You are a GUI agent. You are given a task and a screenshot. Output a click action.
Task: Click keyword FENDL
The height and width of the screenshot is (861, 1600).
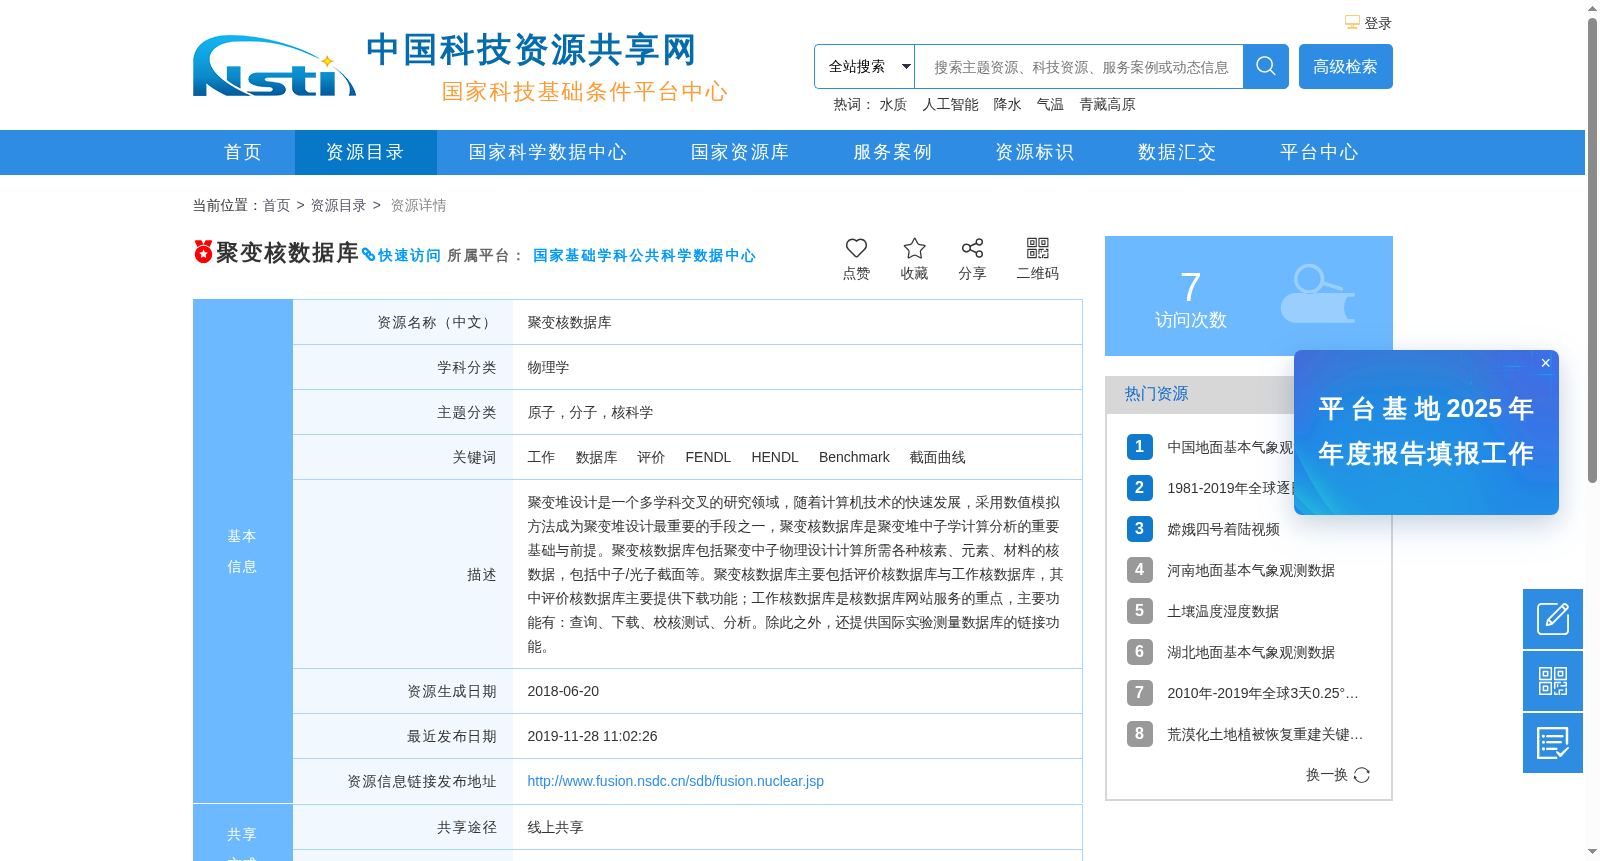tap(708, 457)
